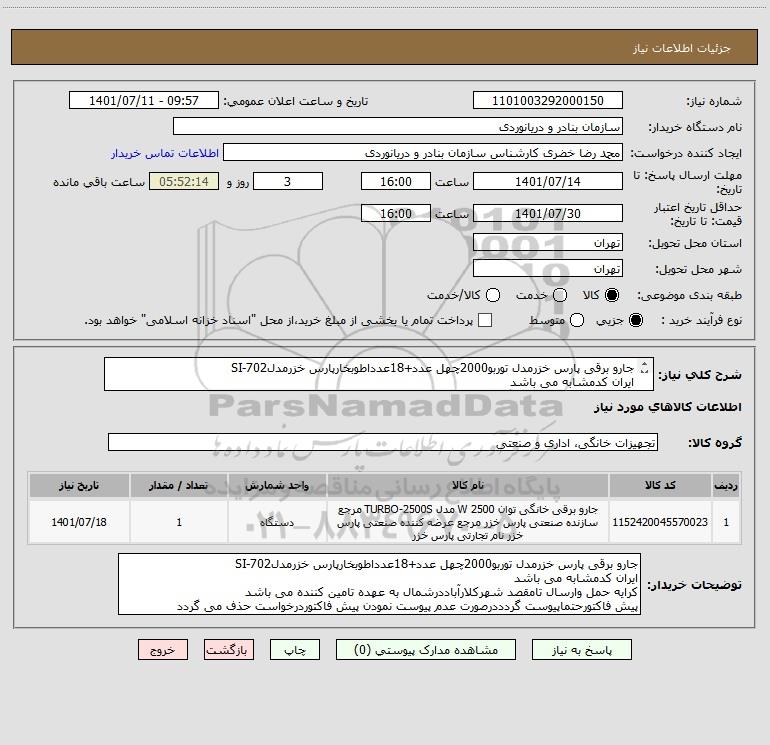Click the نام کالا column header
Image resolution: width=770 pixels, height=745 pixels.
coord(468,486)
